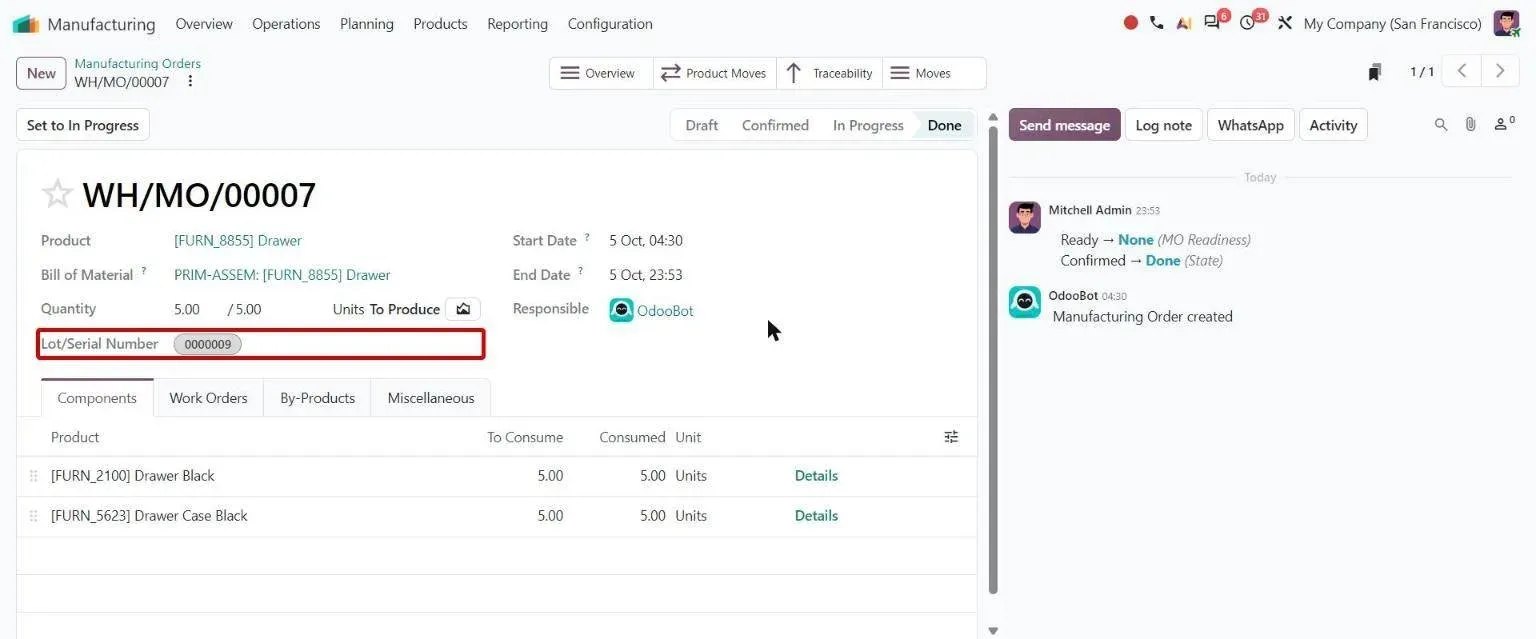Click the drag handle for Drawer Case Black row

coord(33,516)
